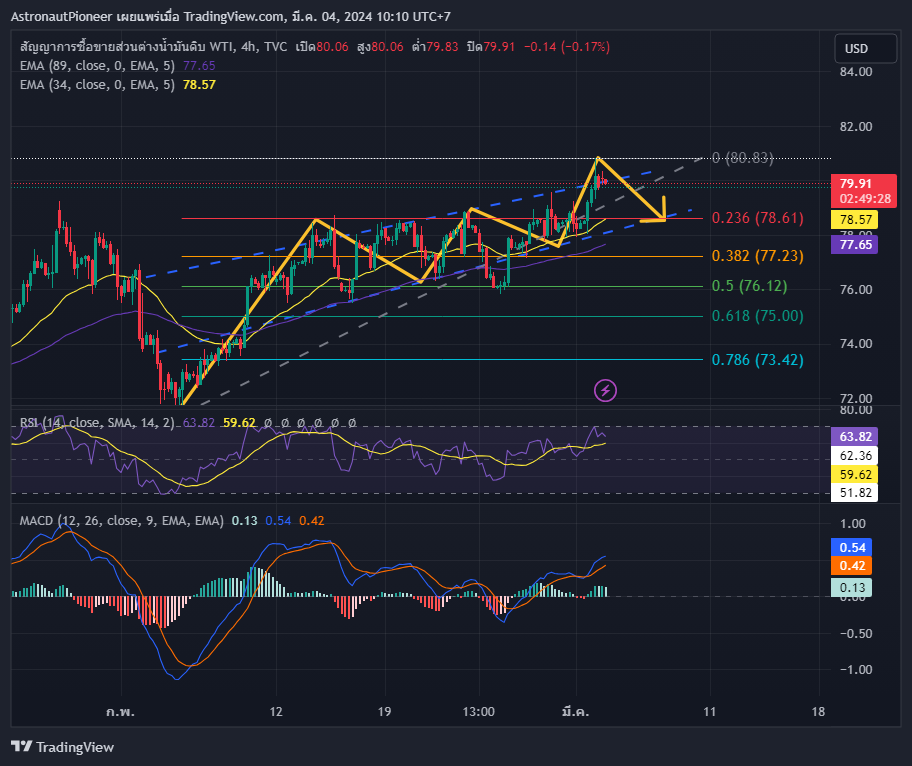Select the 0.5 (76.12) Fibonacci label
Screen dimensions: 912x766
(x=749, y=286)
